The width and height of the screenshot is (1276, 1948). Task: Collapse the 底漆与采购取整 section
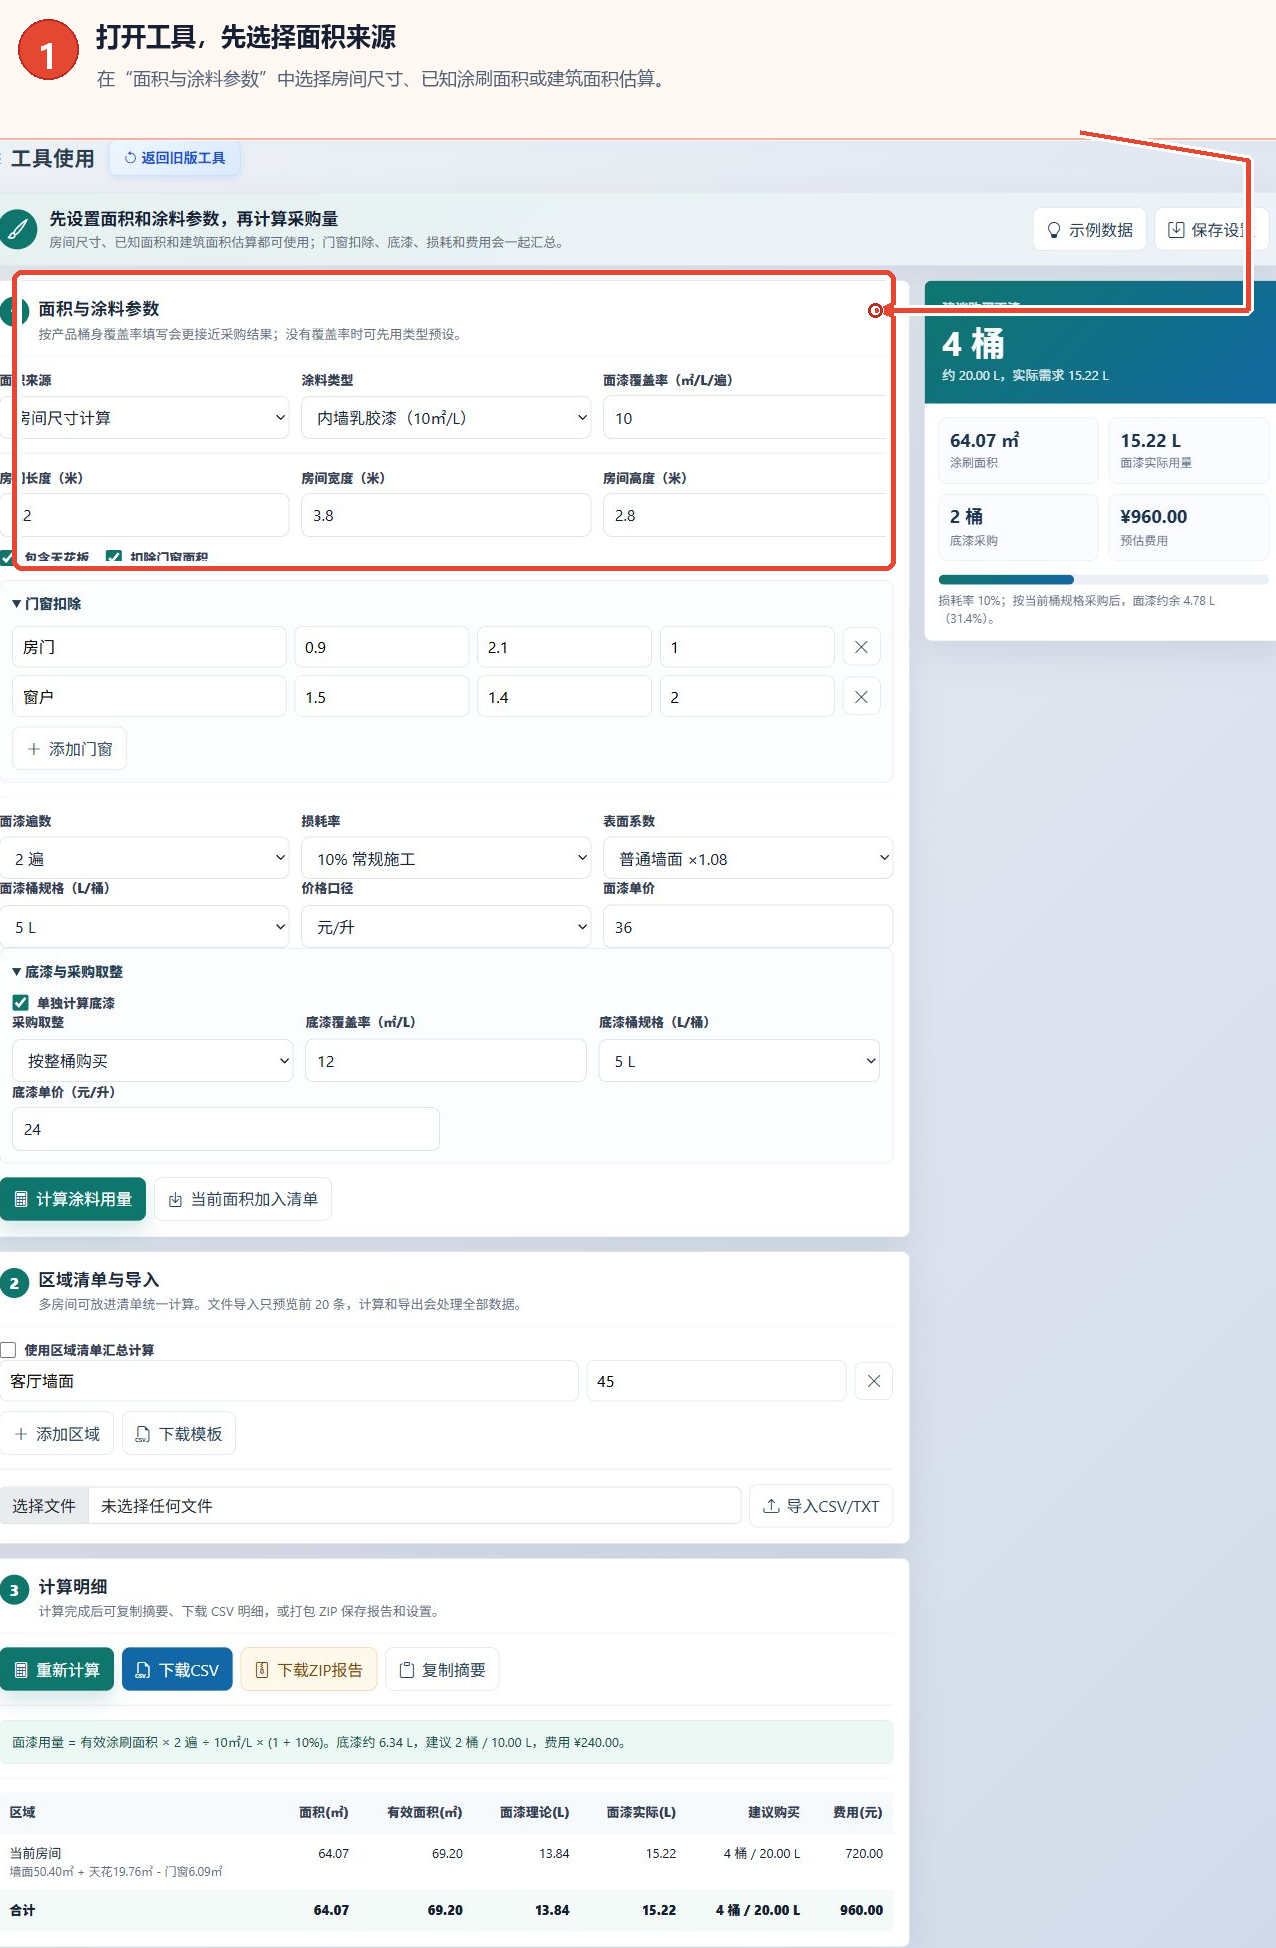click(68, 972)
